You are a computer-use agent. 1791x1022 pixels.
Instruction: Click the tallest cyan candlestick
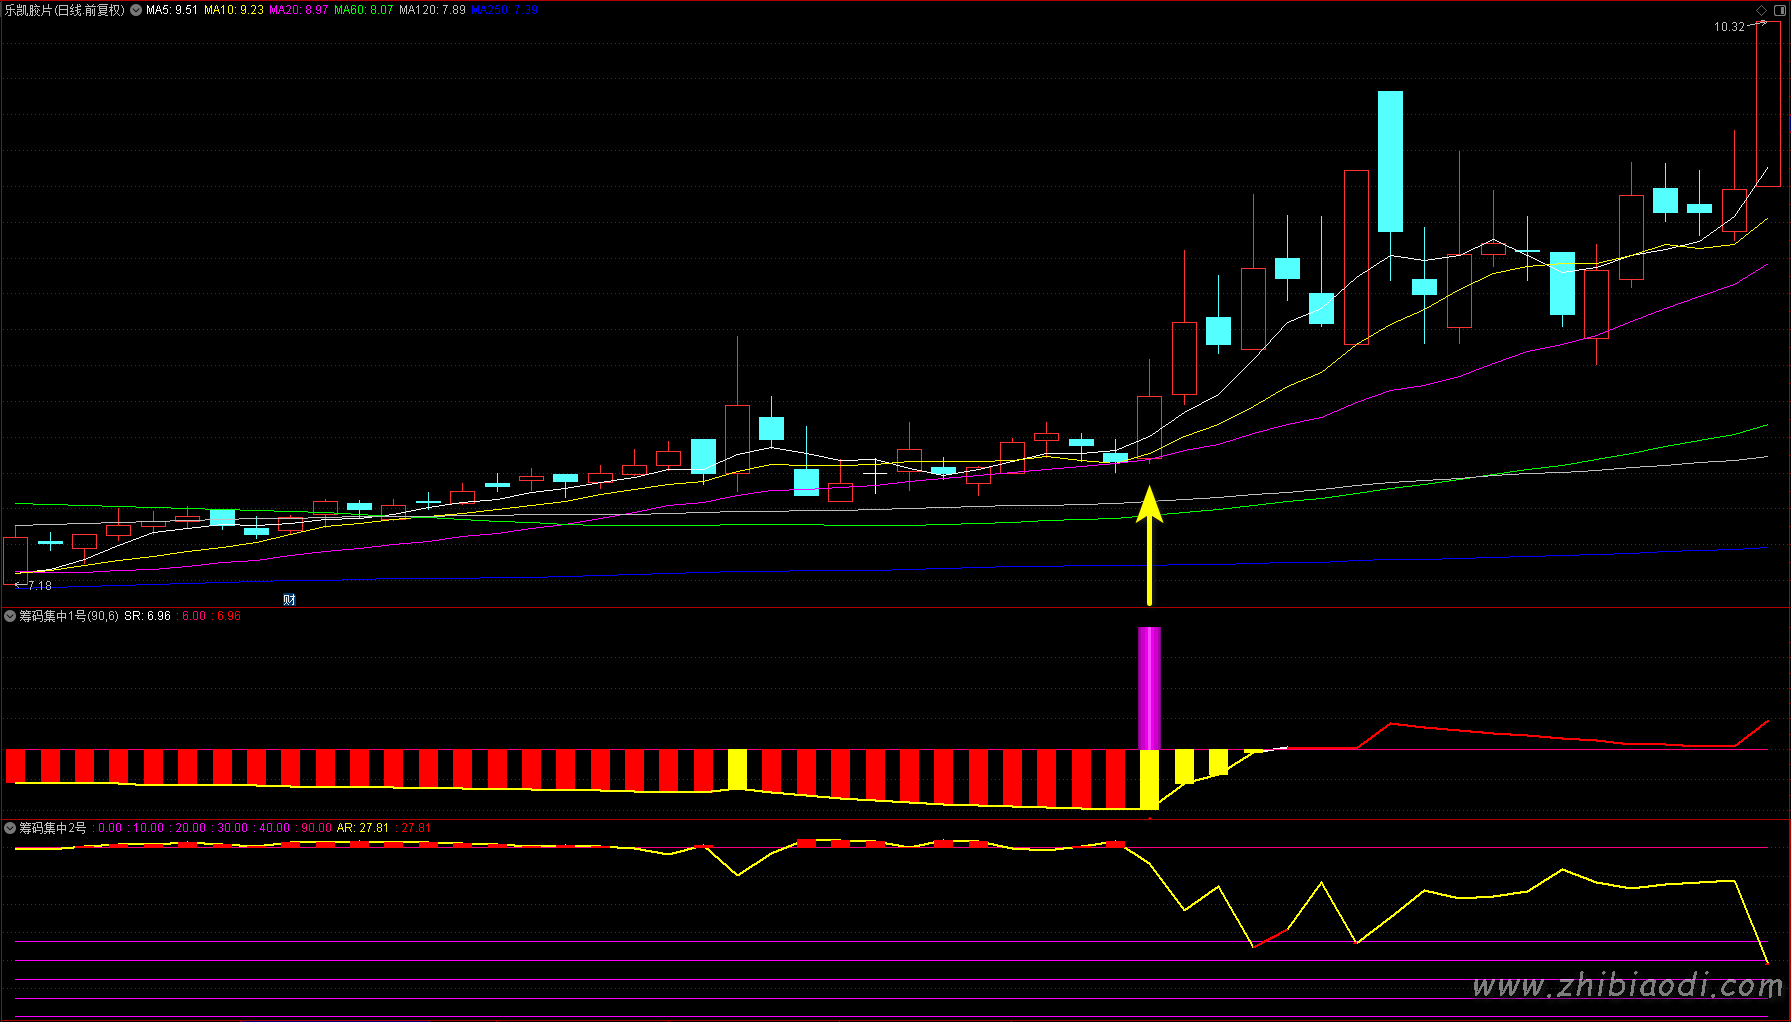pos(1390,161)
